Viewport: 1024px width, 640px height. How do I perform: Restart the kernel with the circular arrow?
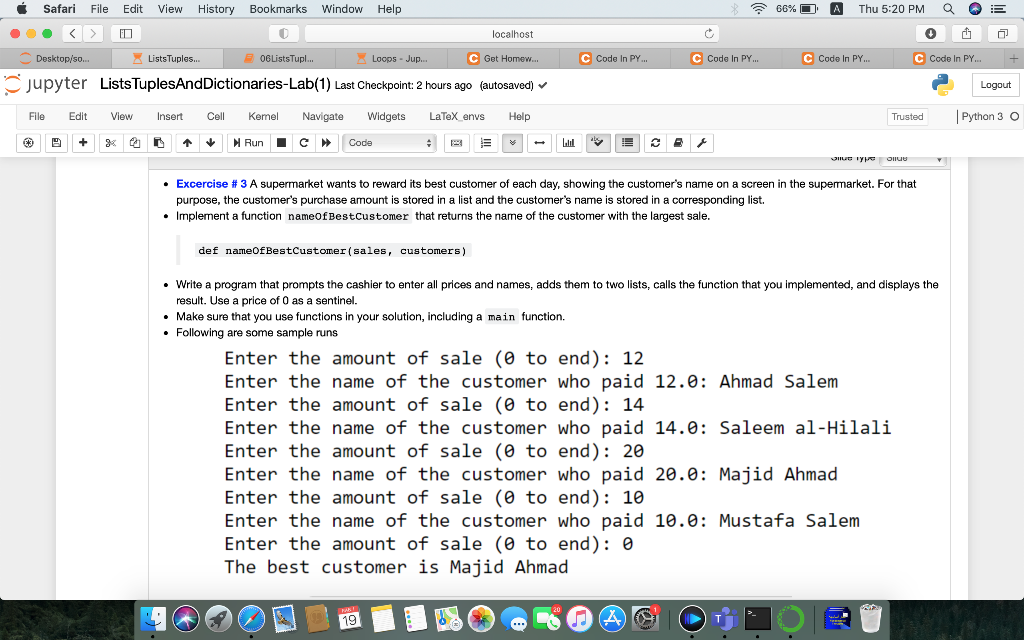pyautogui.click(x=304, y=142)
